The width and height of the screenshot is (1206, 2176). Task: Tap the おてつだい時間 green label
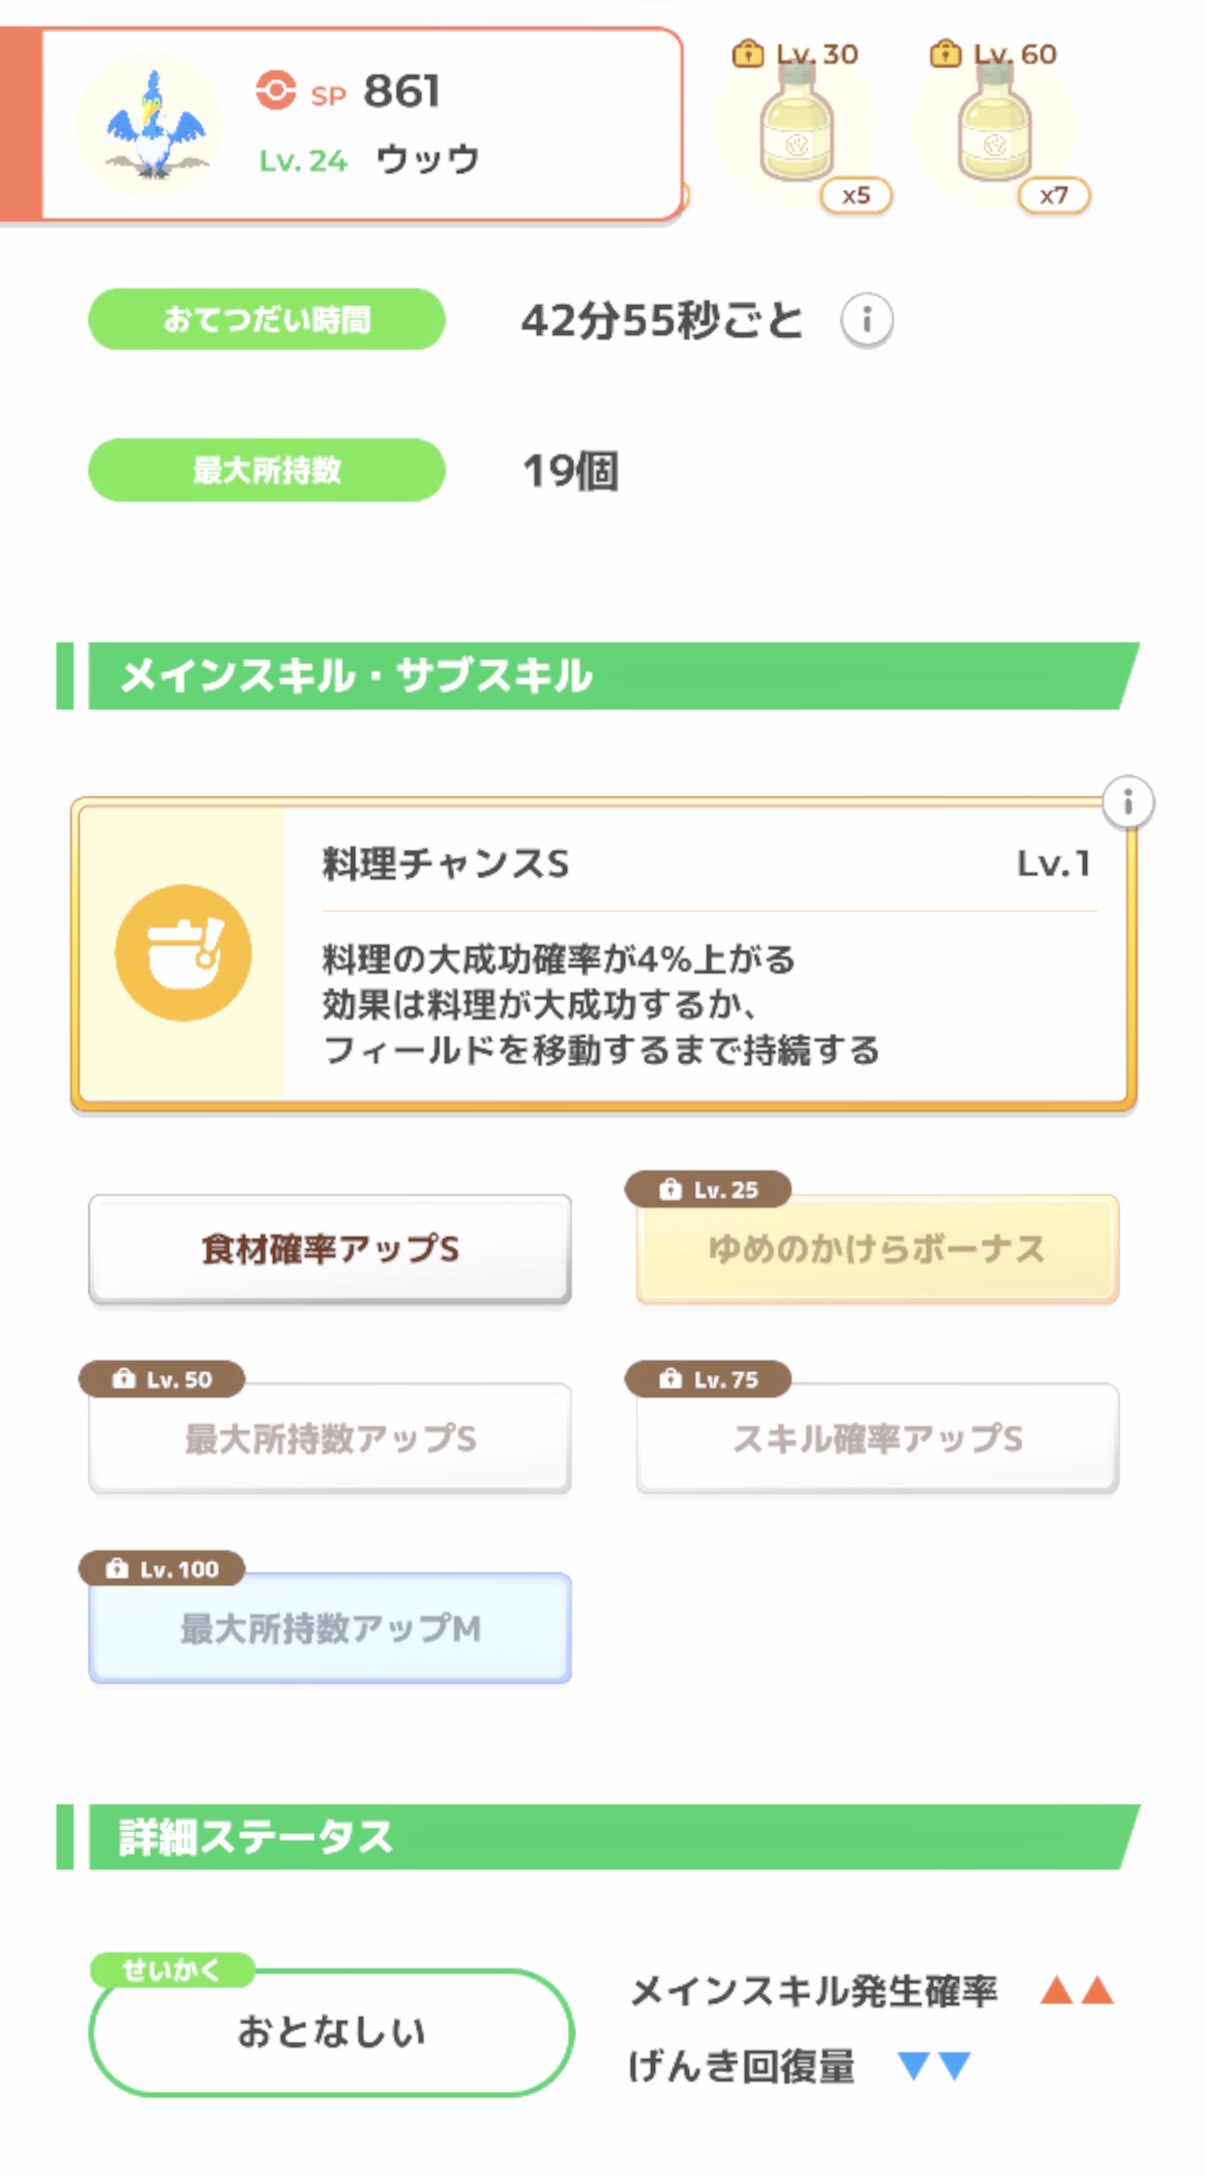(267, 320)
